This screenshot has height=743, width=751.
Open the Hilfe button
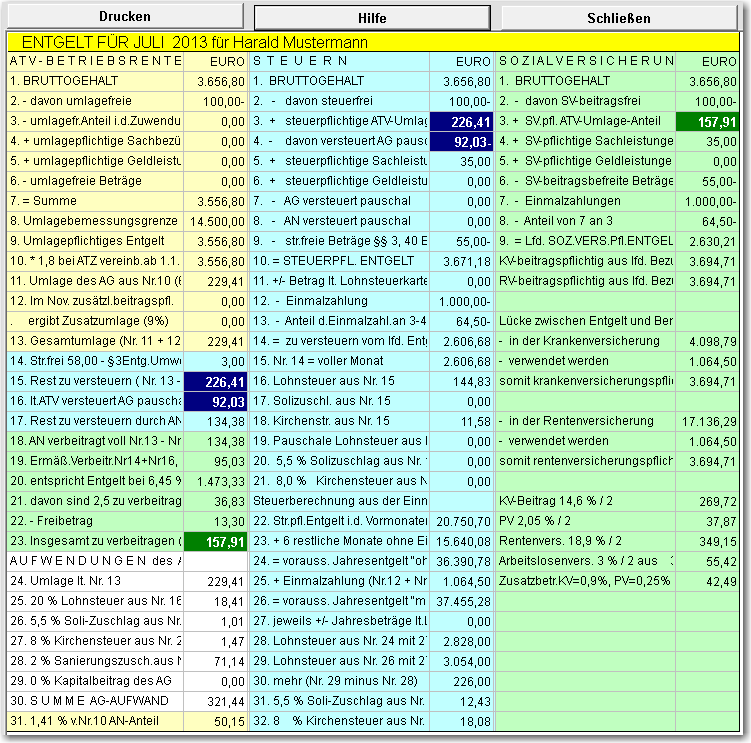coord(372,18)
